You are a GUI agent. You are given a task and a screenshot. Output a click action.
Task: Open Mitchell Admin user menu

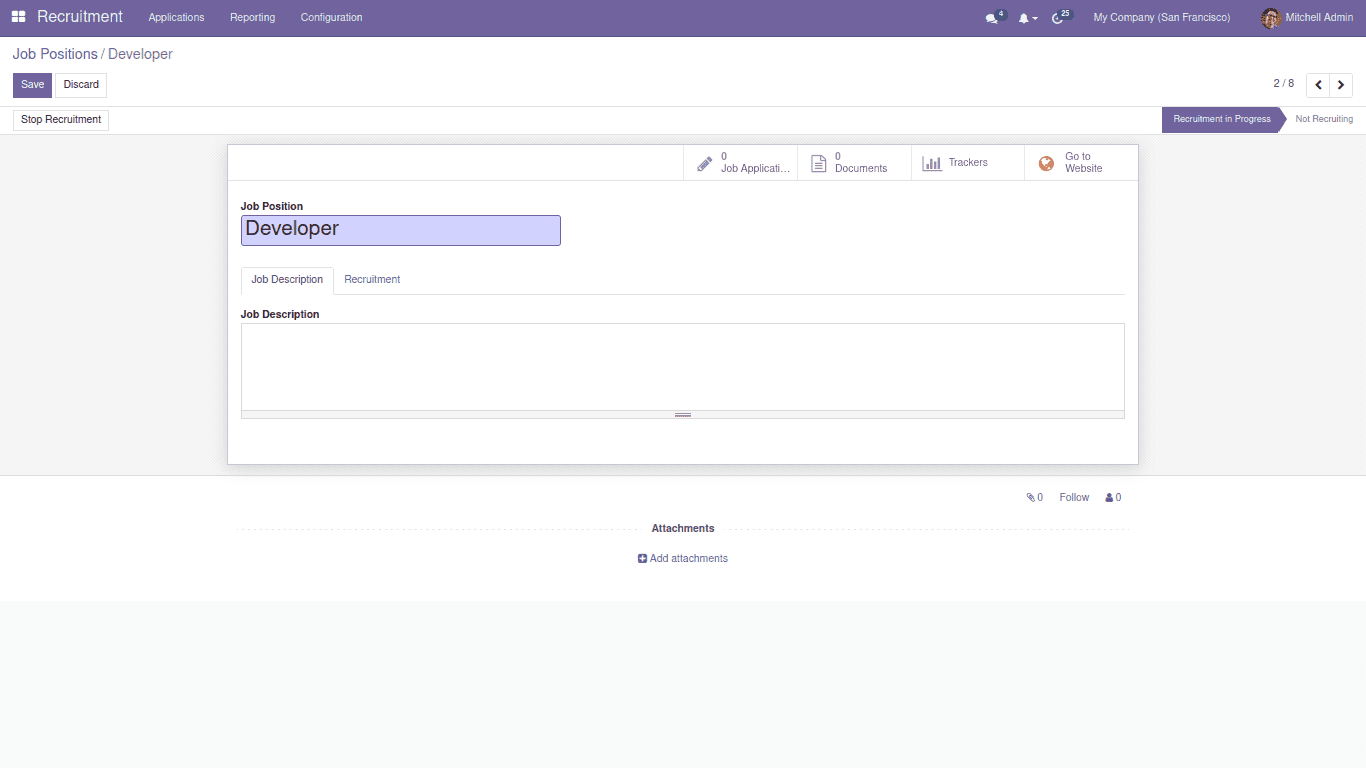click(1307, 17)
